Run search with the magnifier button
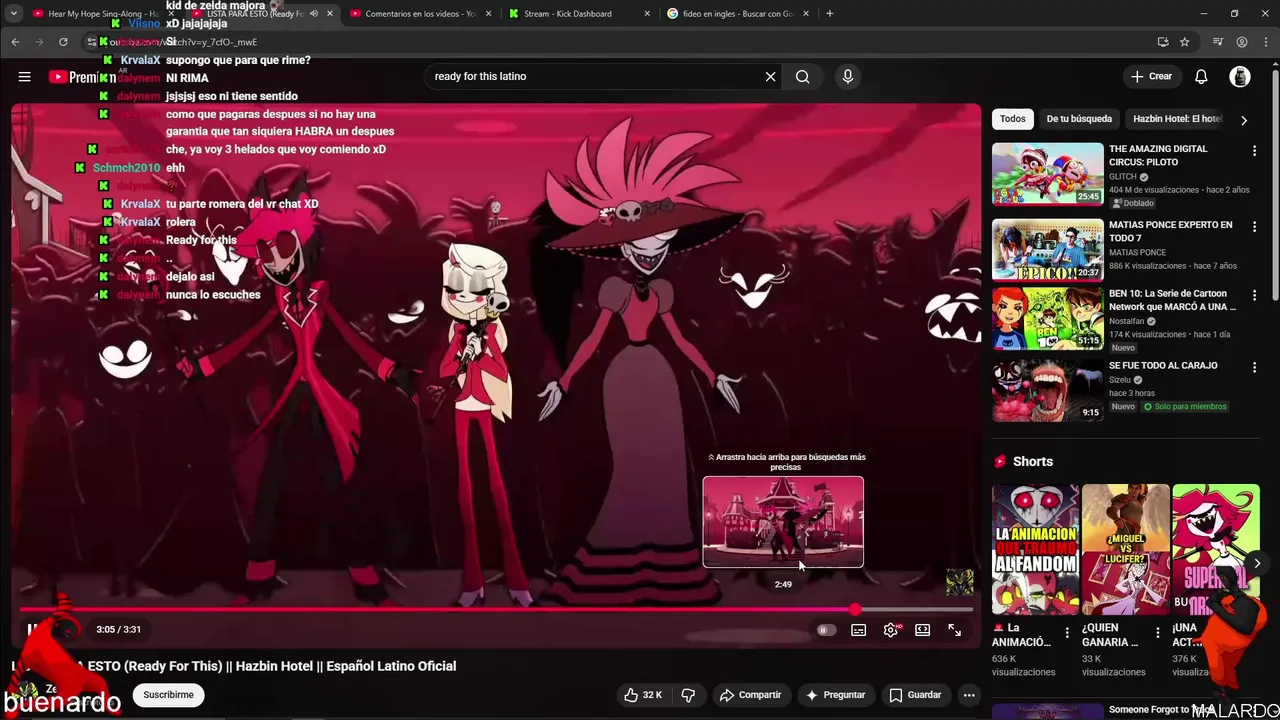 tap(802, 77)
